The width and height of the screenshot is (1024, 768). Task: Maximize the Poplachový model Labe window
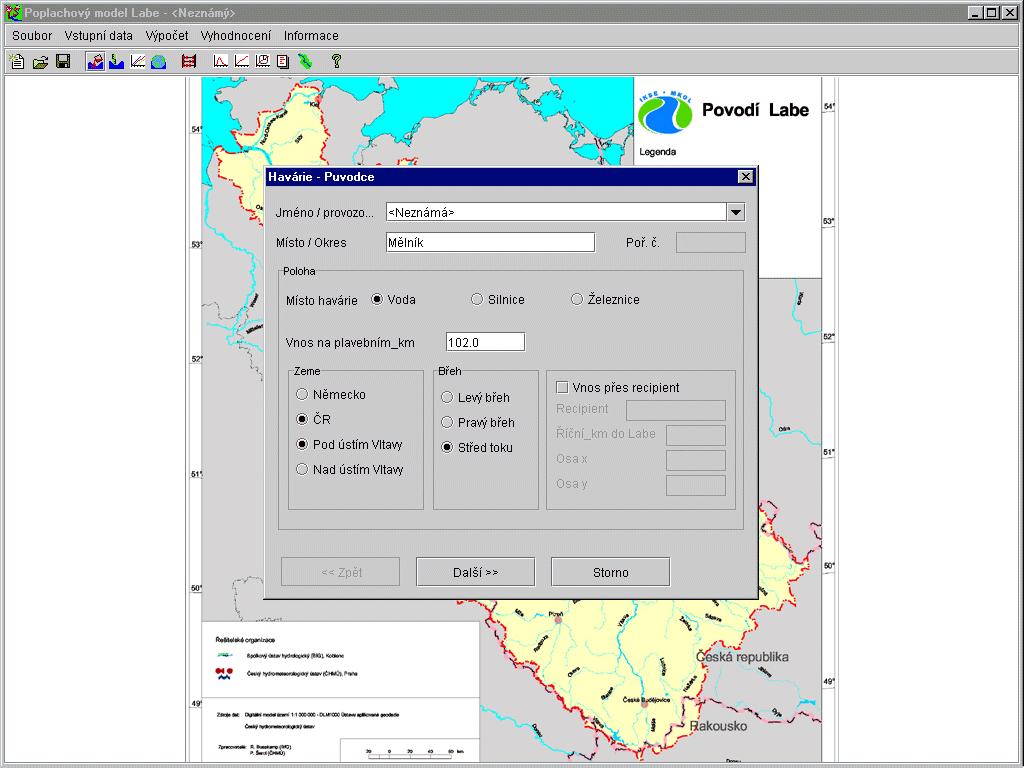992,12
